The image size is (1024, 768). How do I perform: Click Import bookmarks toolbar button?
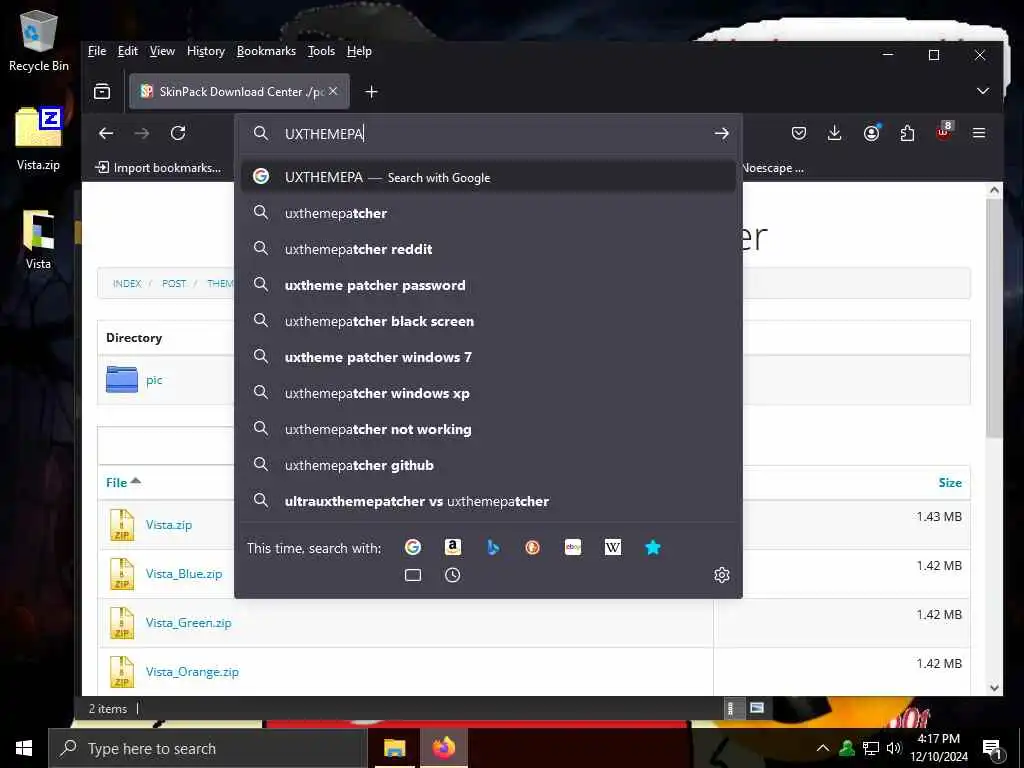[x=158, y=168]
